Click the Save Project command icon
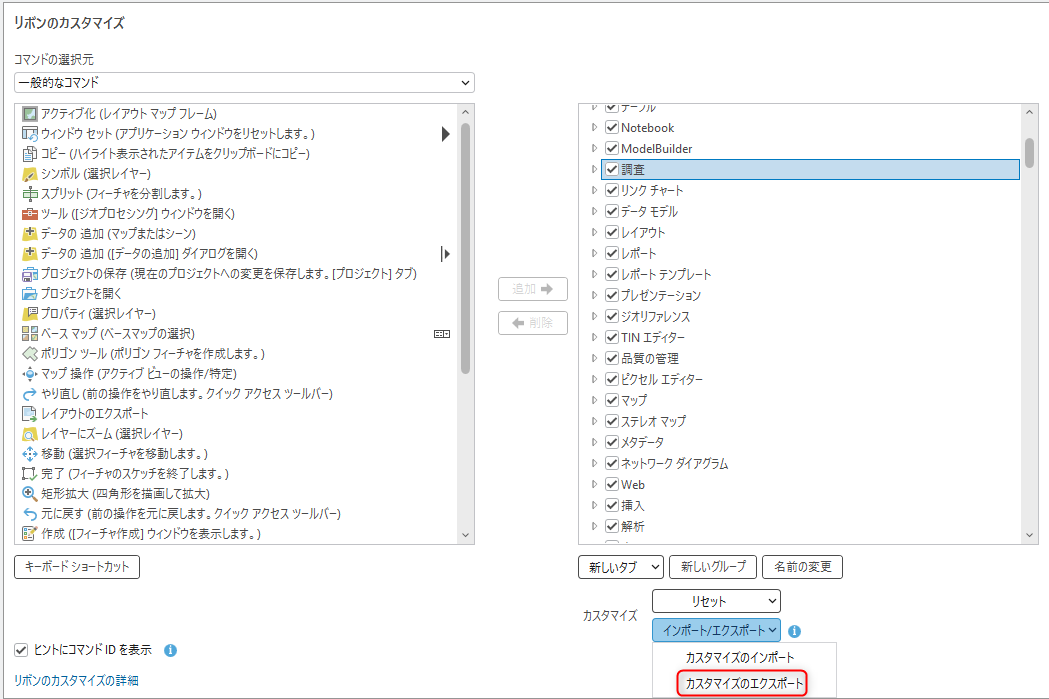This screenshot has height=699, width=1049. point(29,273)
